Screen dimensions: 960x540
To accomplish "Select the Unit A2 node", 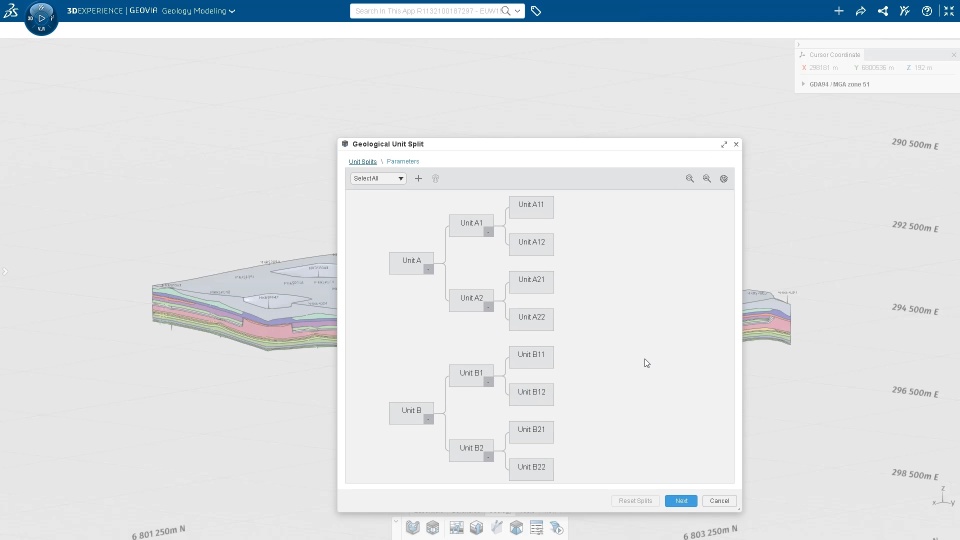I will (x=471, y=300).
